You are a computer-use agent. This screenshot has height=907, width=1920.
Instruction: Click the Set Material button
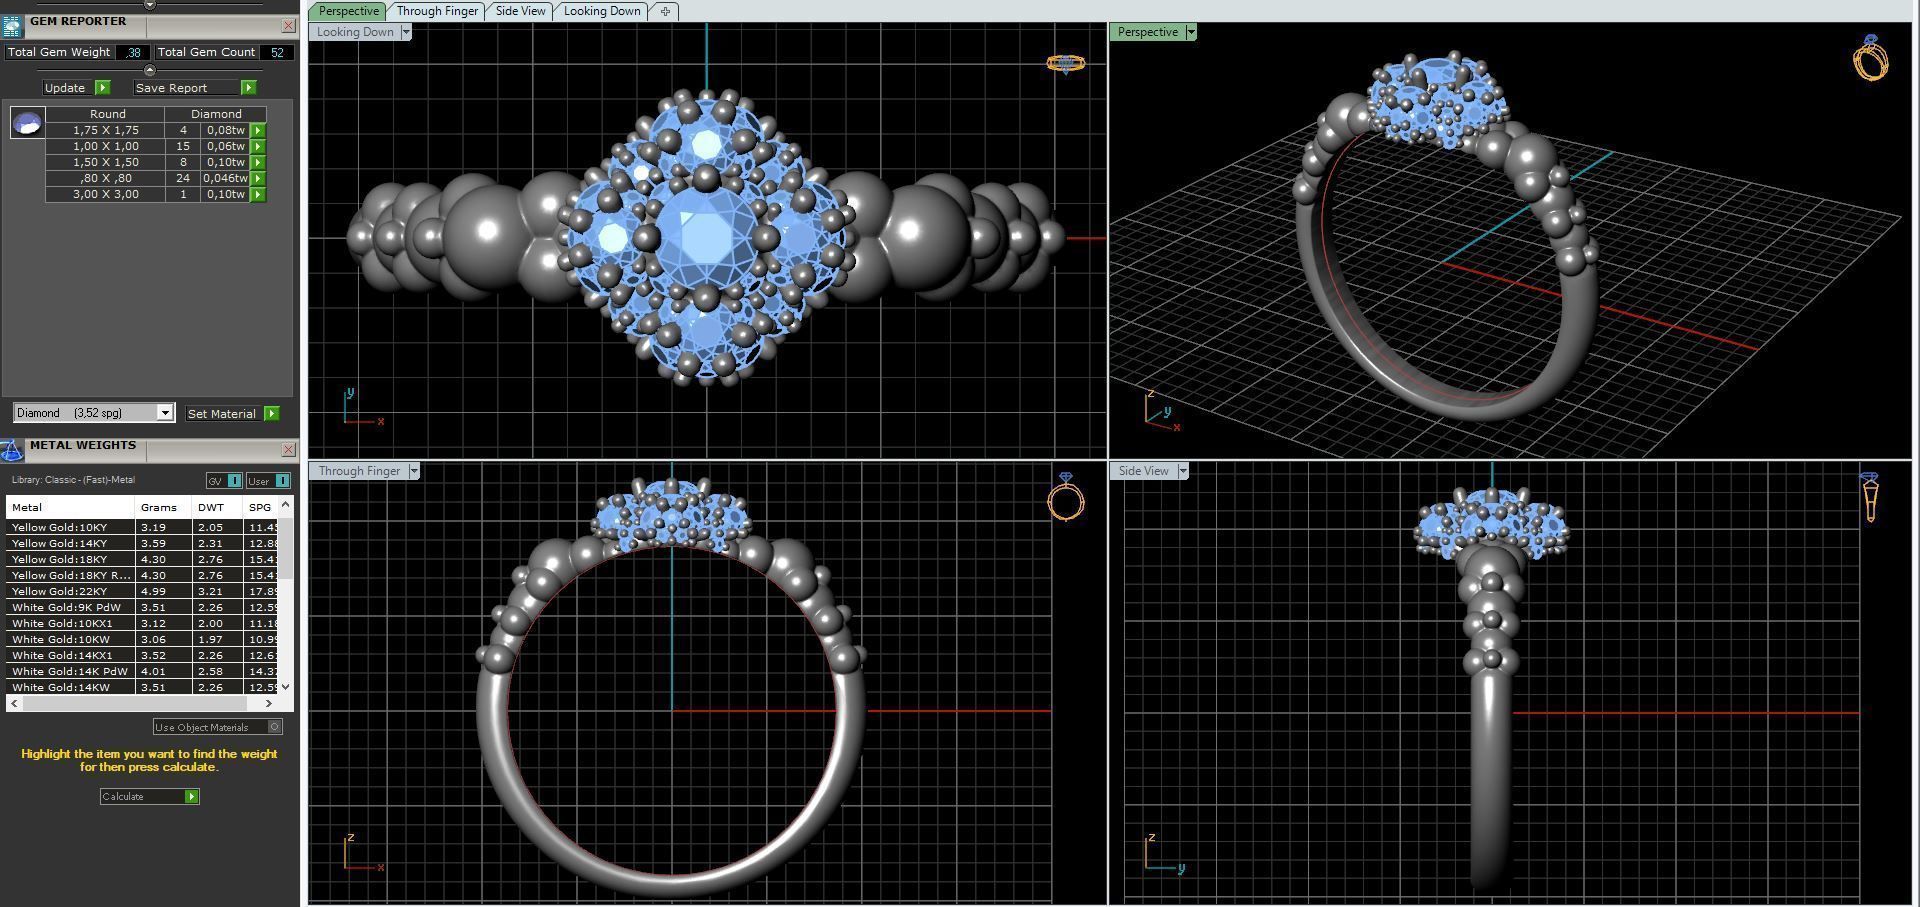tap(222, 413)
